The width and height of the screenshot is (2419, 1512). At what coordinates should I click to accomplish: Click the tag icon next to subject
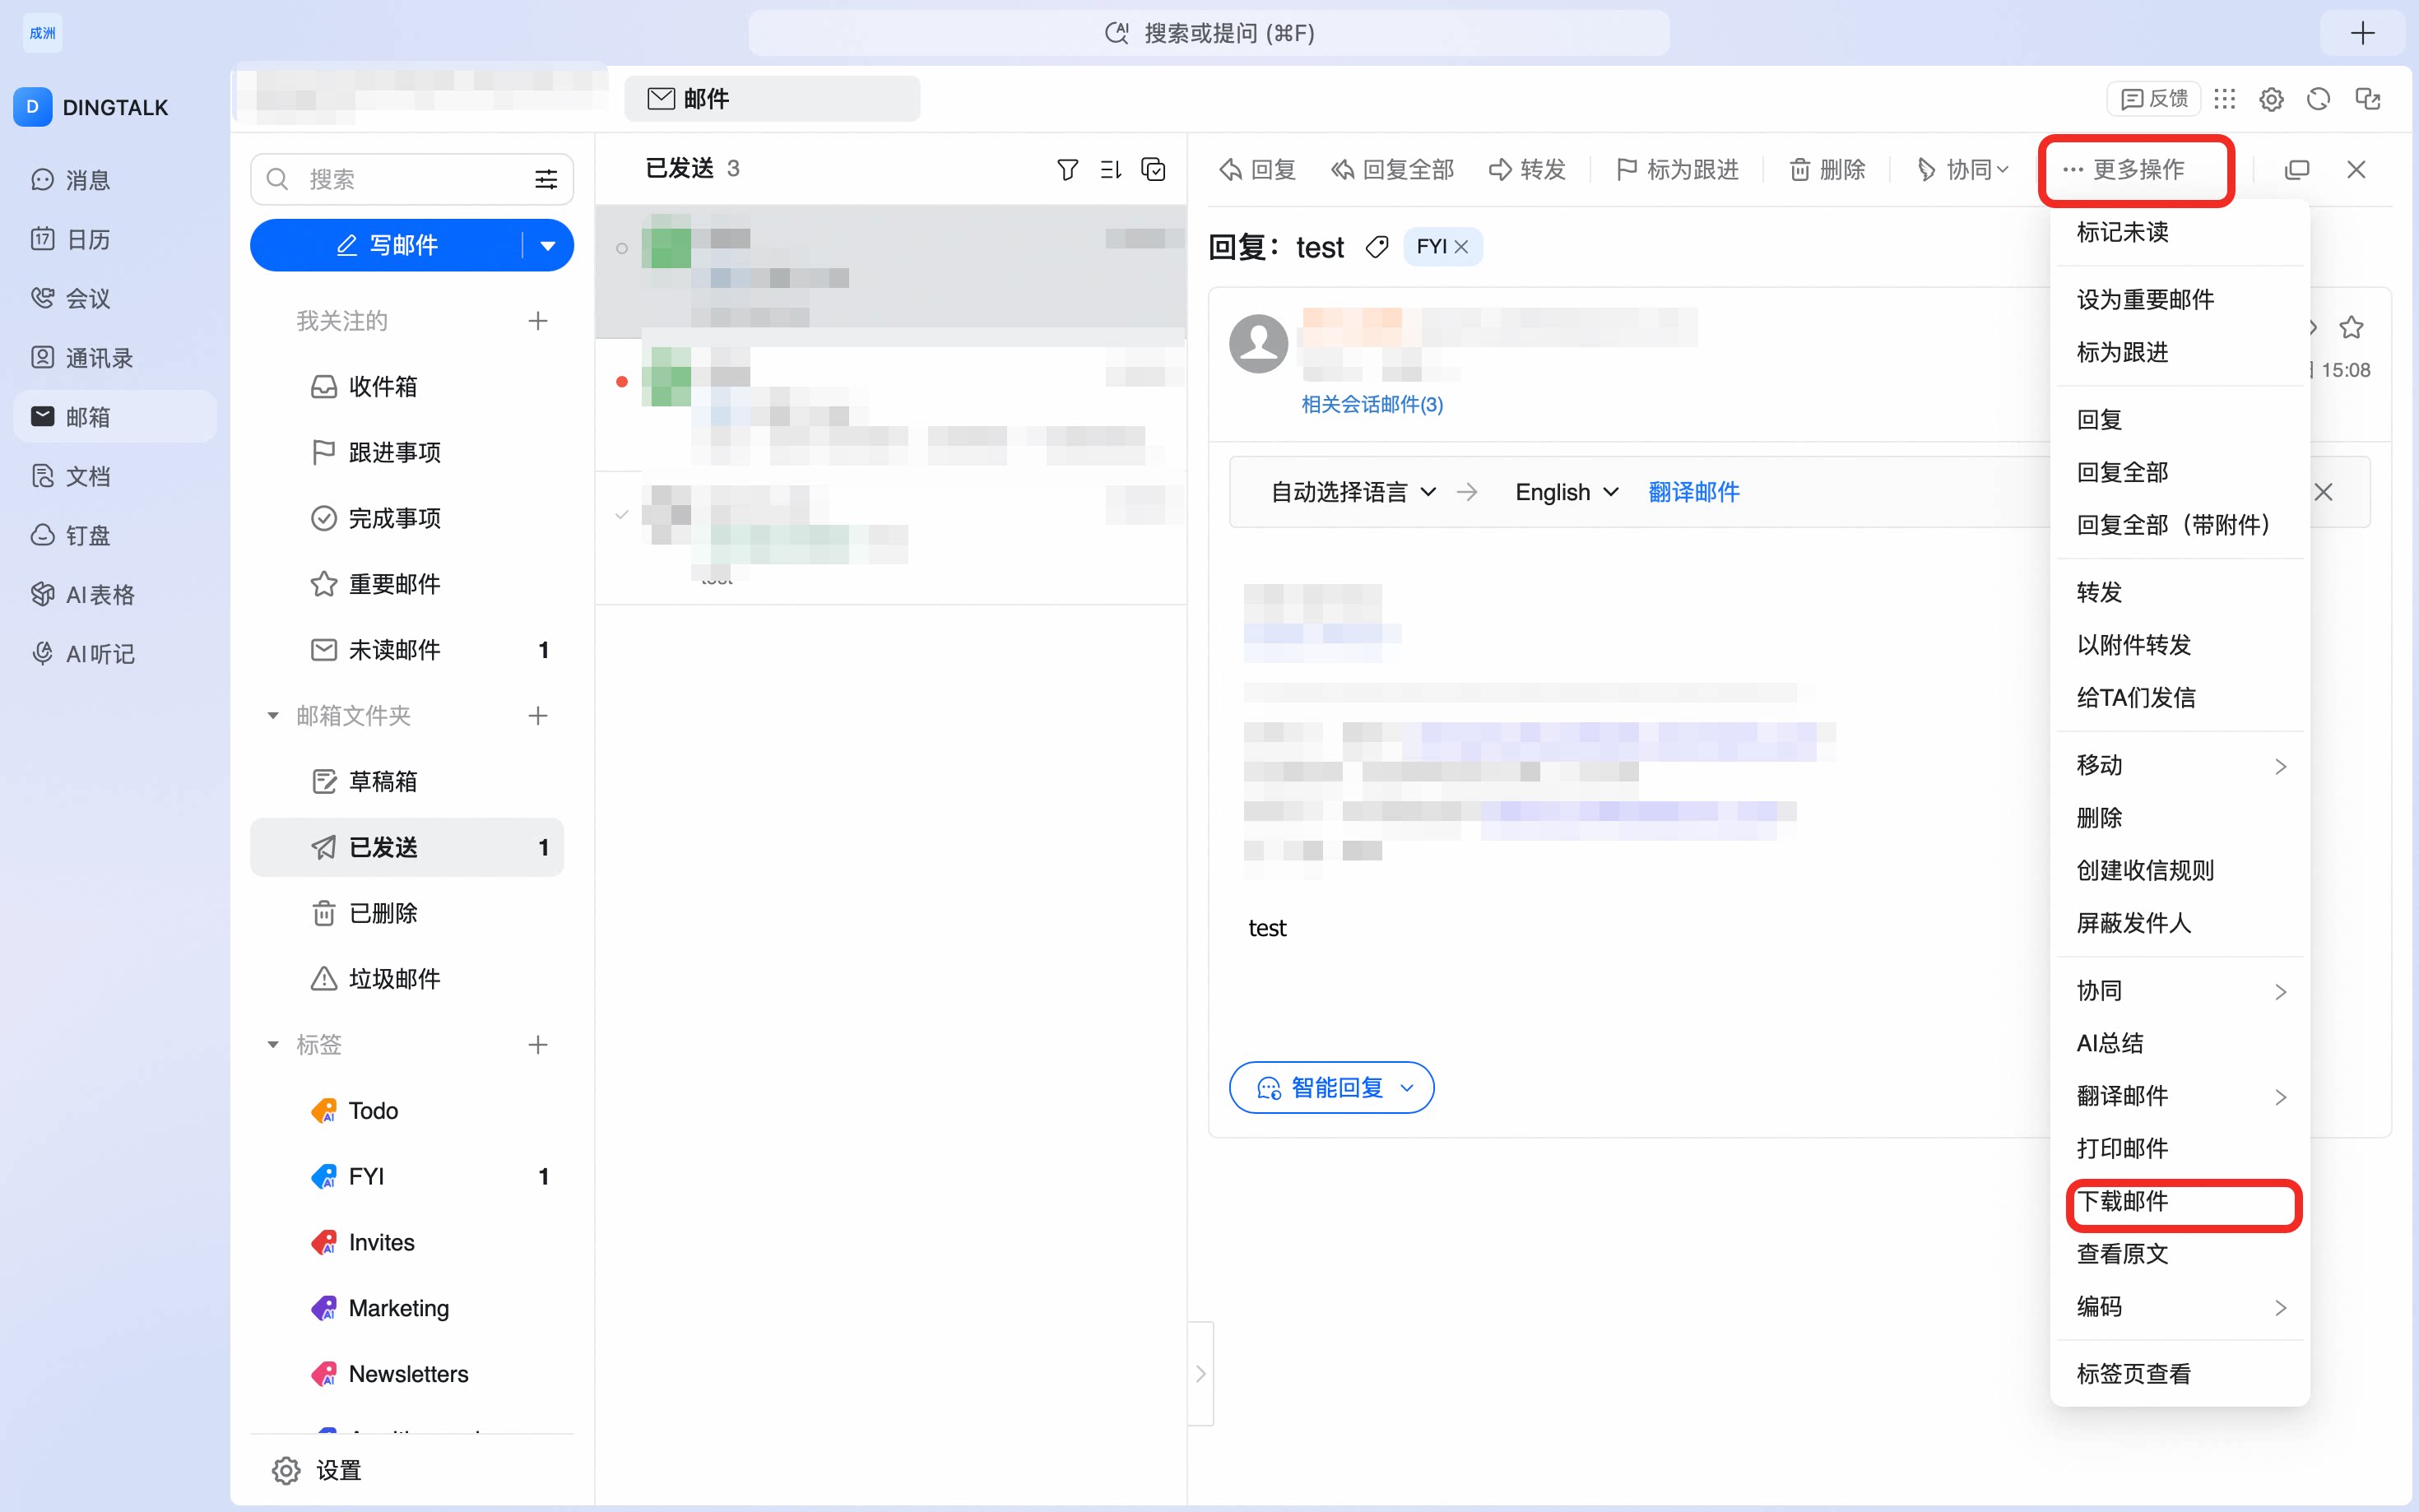point(1377,247)
